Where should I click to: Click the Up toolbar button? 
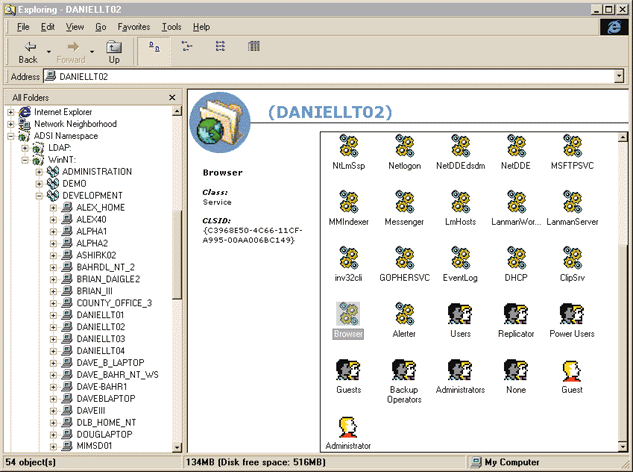pos(114,52)
